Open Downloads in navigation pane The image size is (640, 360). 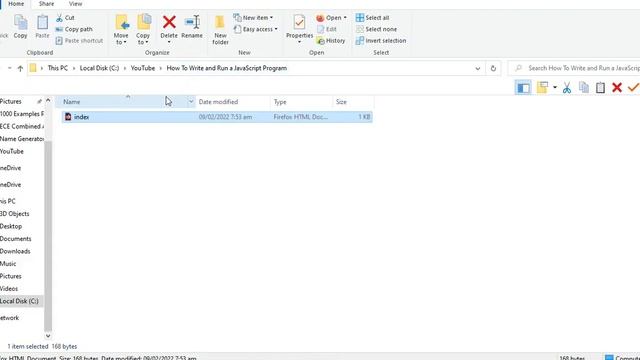point(15,251)
